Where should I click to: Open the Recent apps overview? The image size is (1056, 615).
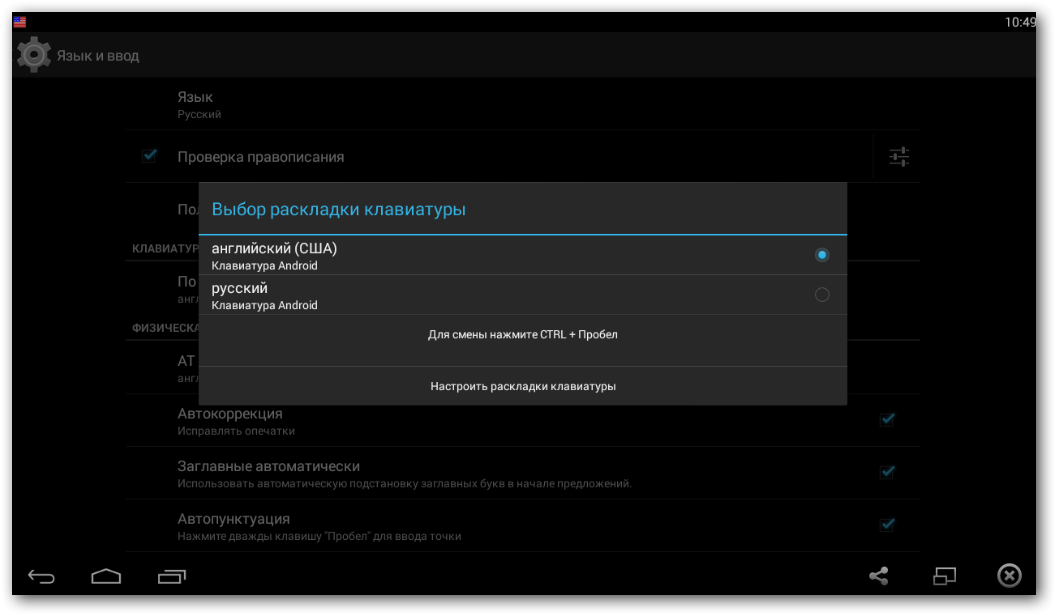click(171, 576)
